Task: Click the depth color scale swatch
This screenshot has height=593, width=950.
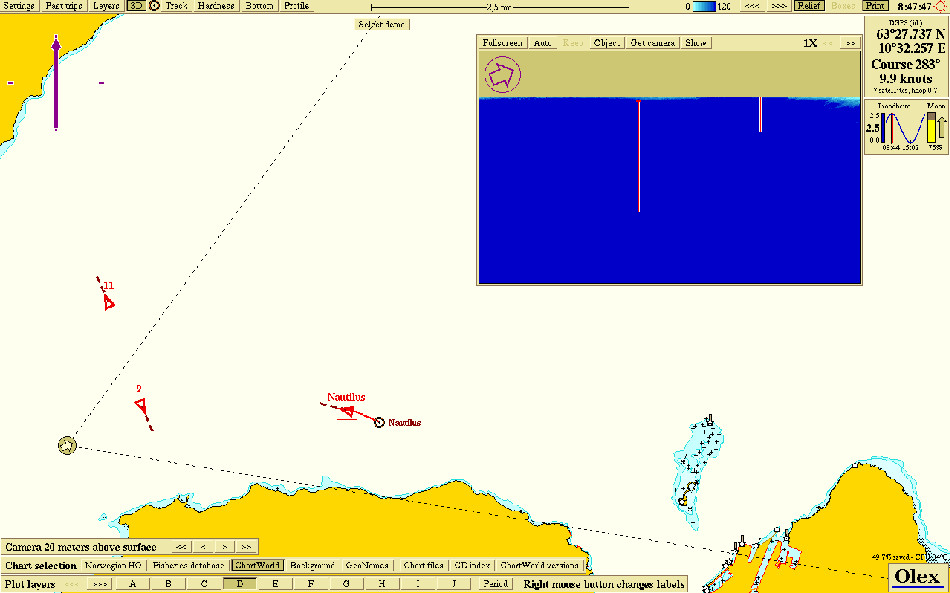Action: (x=704, y=7)
